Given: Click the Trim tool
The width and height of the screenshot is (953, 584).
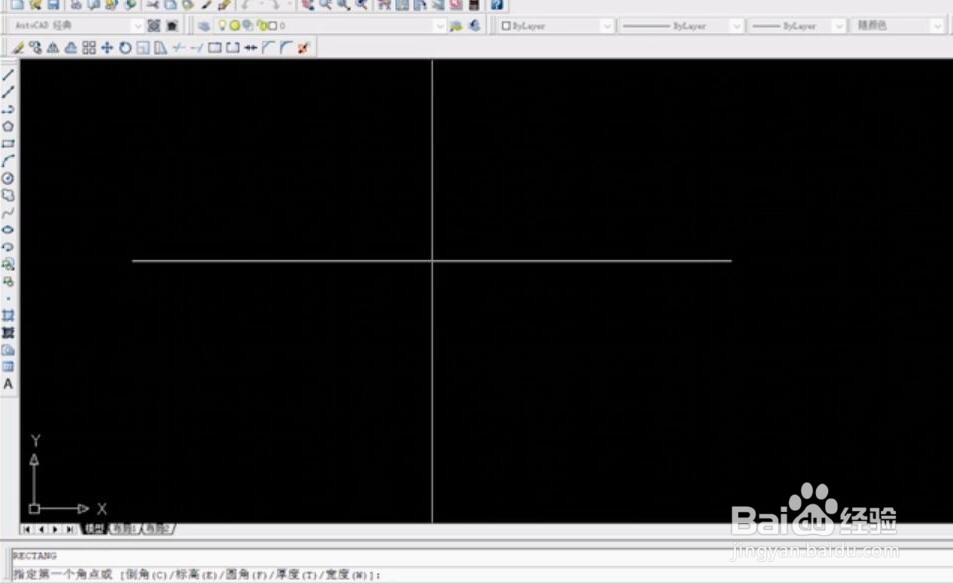Looking at the screenshot, I should [179, 47].
